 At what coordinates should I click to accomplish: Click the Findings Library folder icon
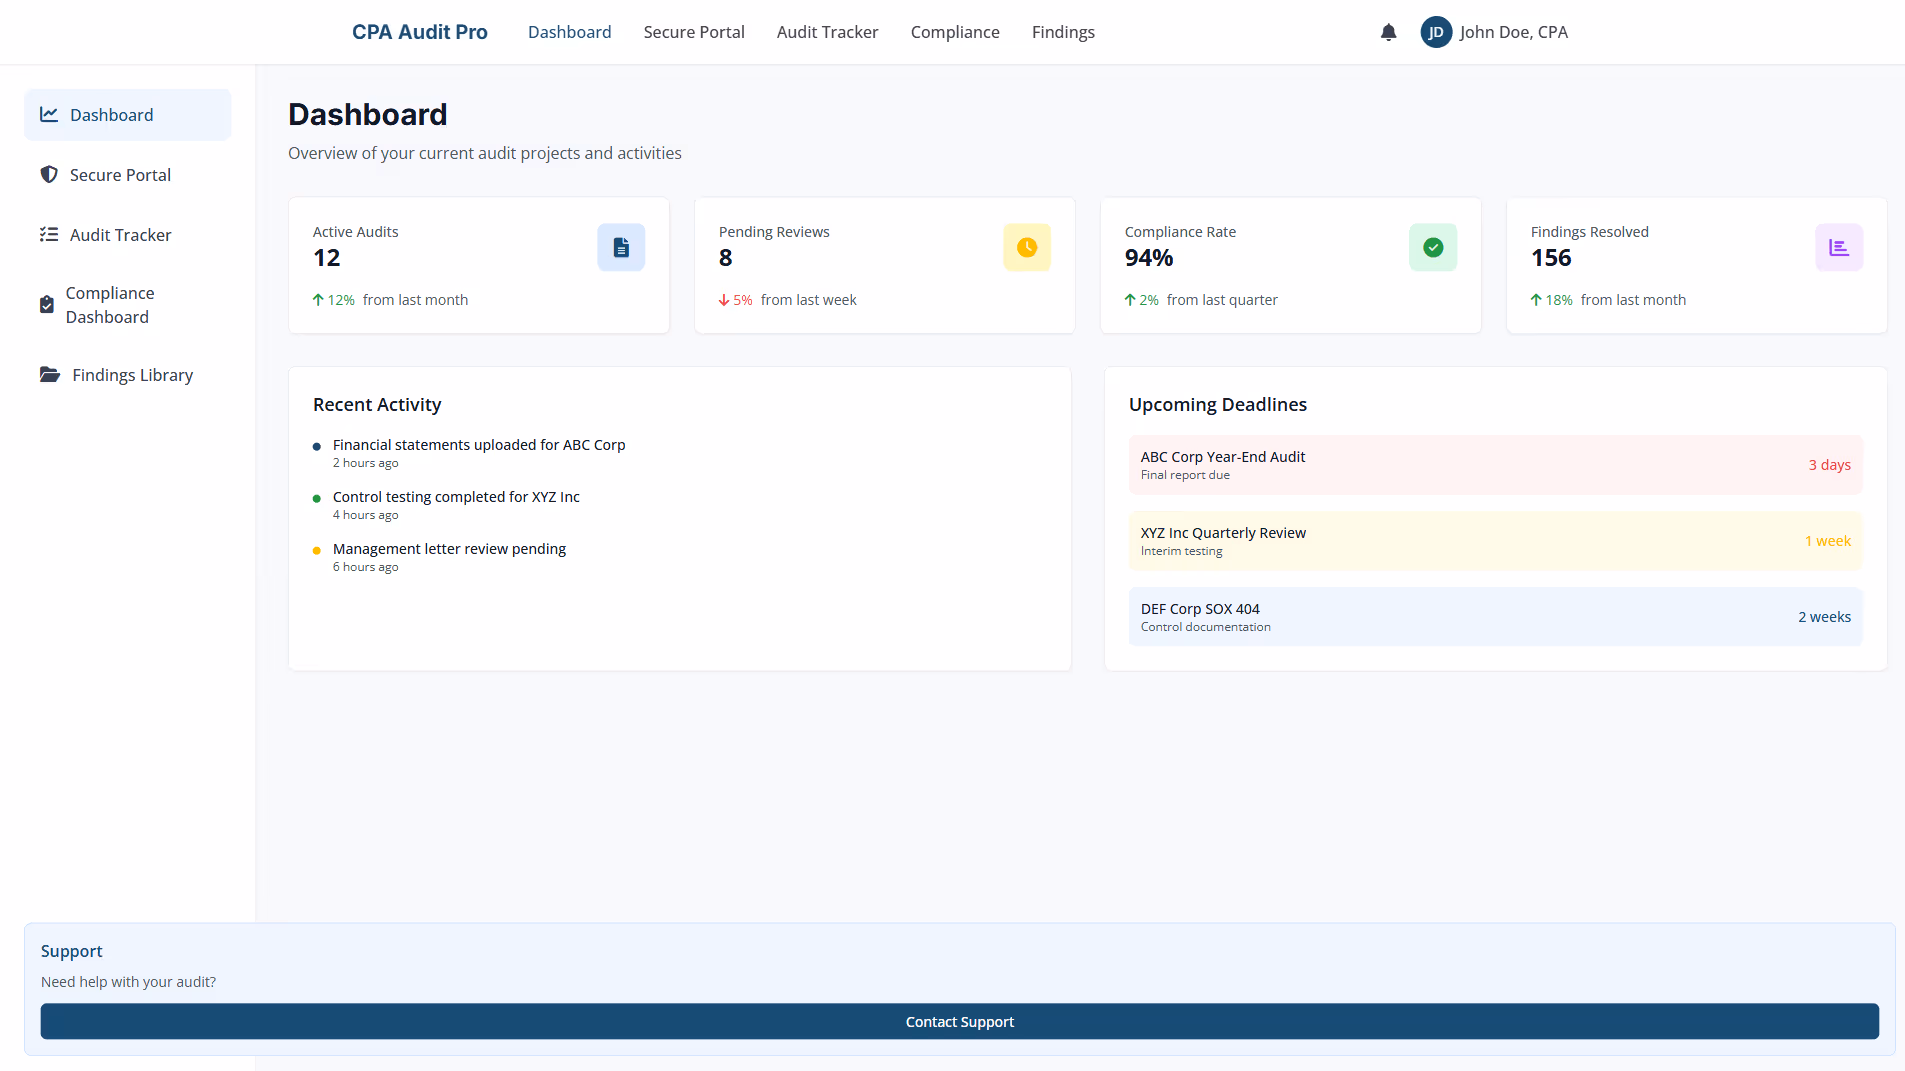coord(50,374)
